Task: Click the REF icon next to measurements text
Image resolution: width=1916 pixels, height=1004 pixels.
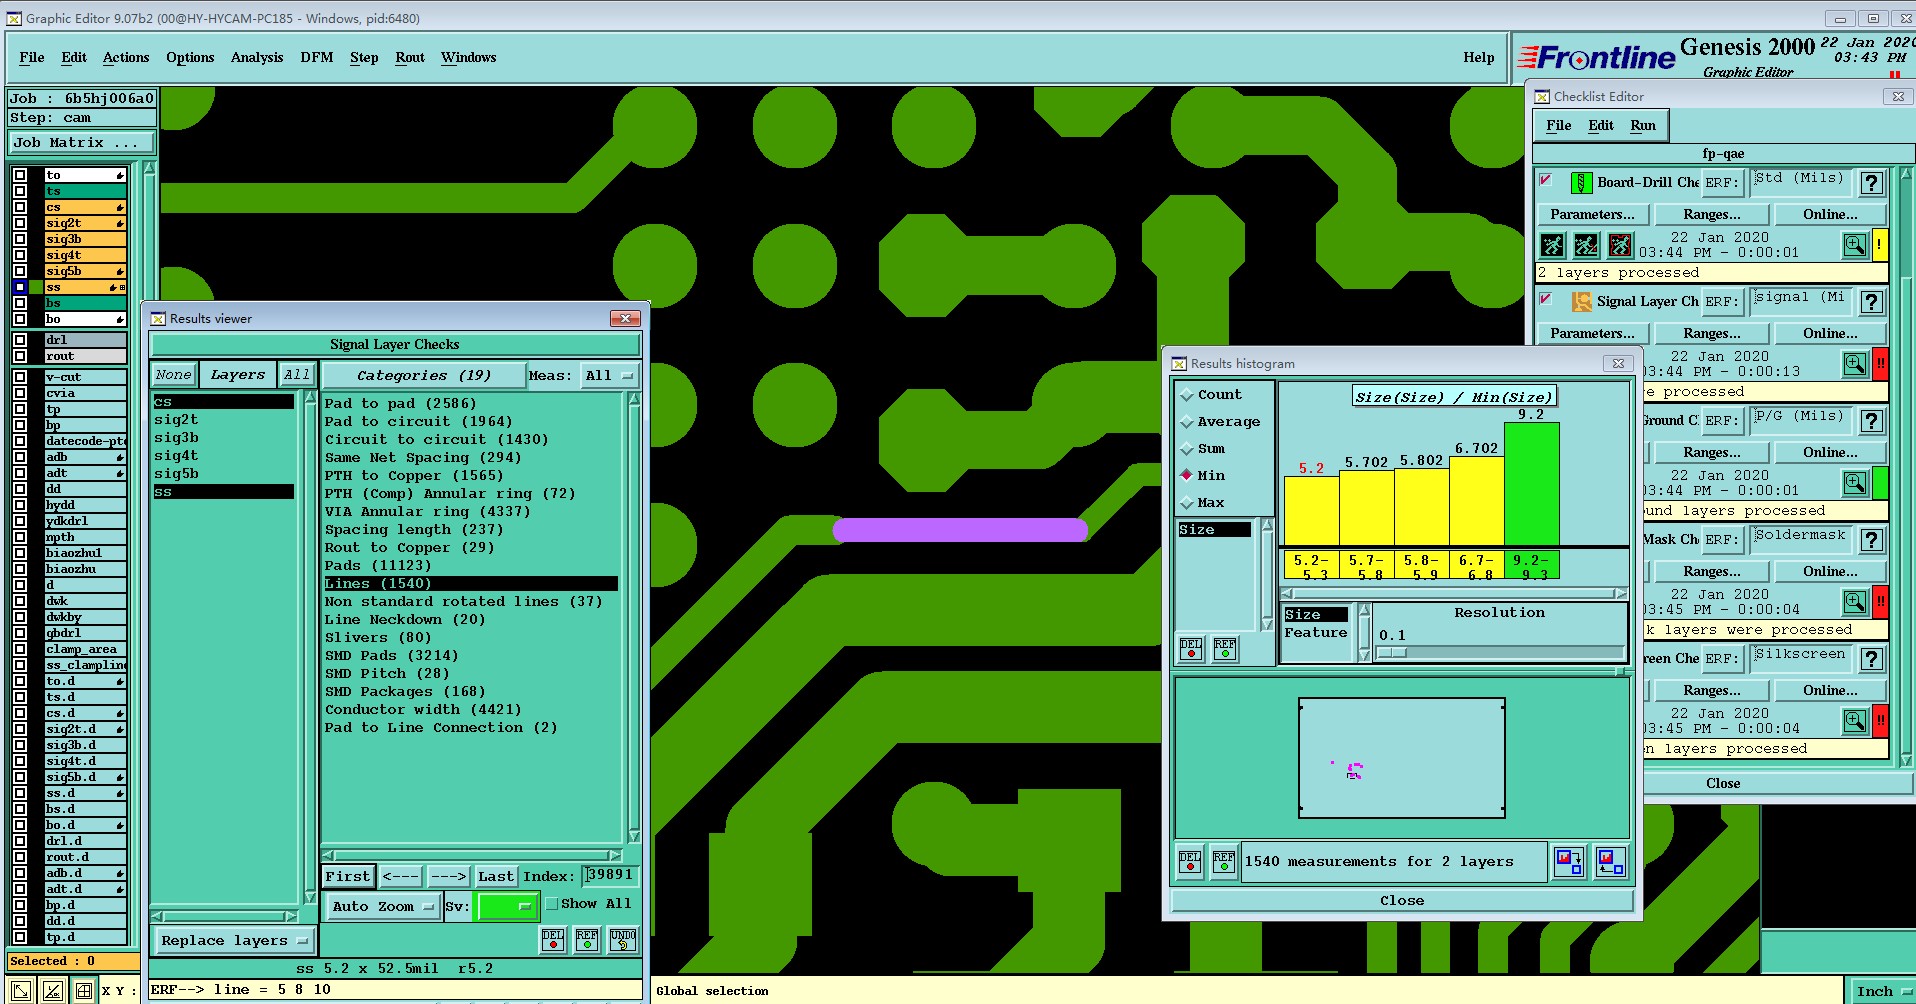Action: pos(1224,862)
